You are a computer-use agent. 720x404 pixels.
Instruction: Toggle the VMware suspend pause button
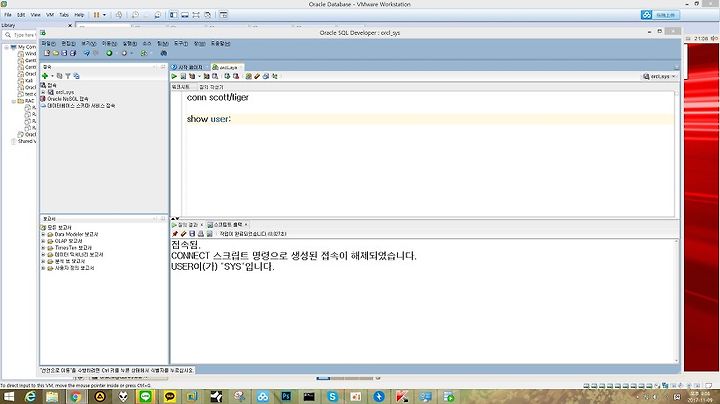click(x=96, y=15)
